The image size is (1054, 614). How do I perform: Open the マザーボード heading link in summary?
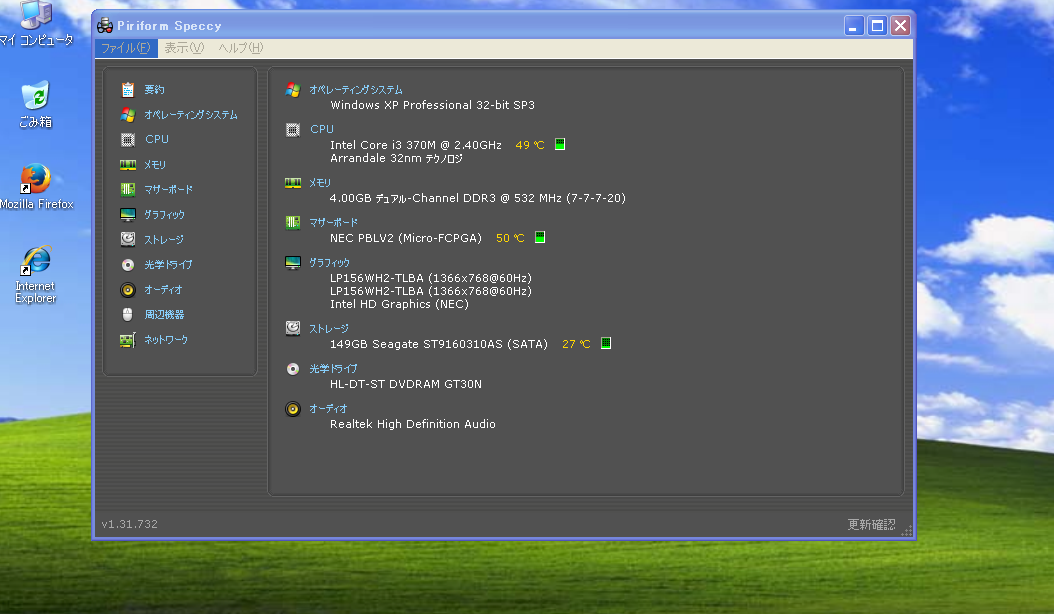pyautogui.click(x=333, y=222)
